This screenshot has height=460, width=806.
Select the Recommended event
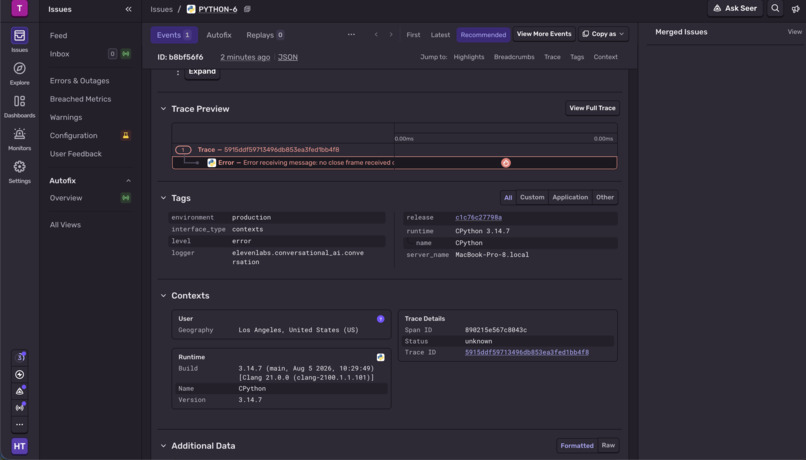coord(483,35)
